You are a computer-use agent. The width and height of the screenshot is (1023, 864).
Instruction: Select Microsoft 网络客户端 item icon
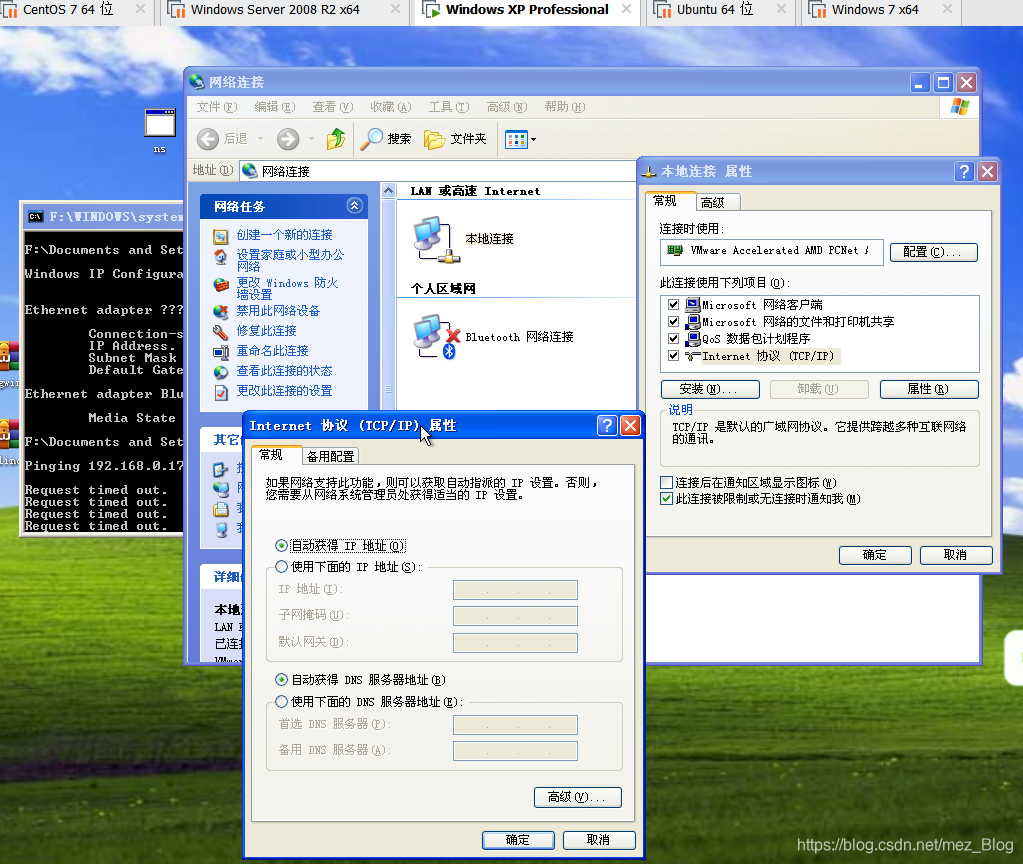pos(692,304)
